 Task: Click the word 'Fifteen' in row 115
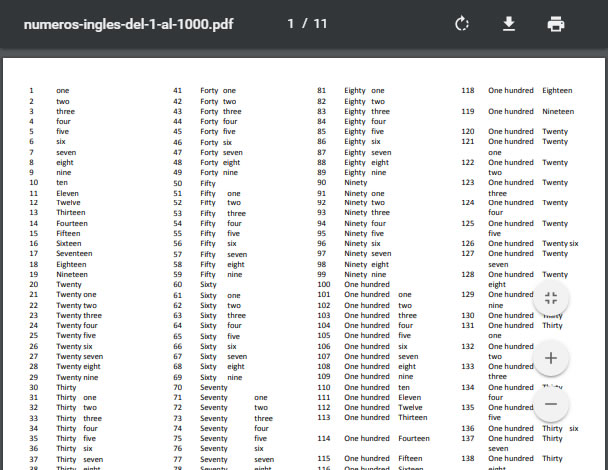coord(410,458)
